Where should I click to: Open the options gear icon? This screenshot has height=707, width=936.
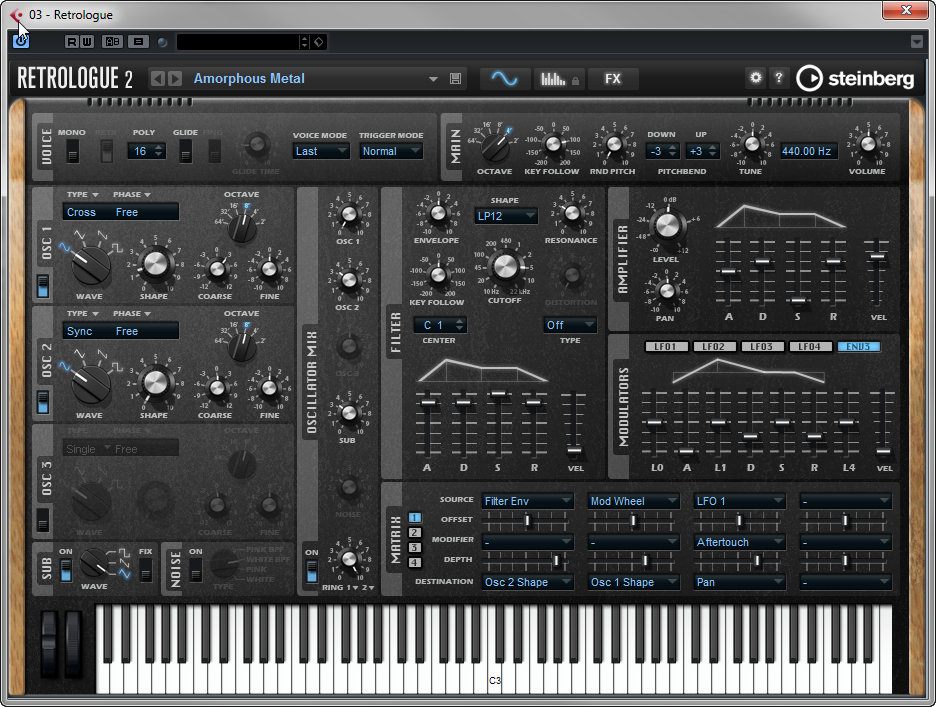point(756,78)
